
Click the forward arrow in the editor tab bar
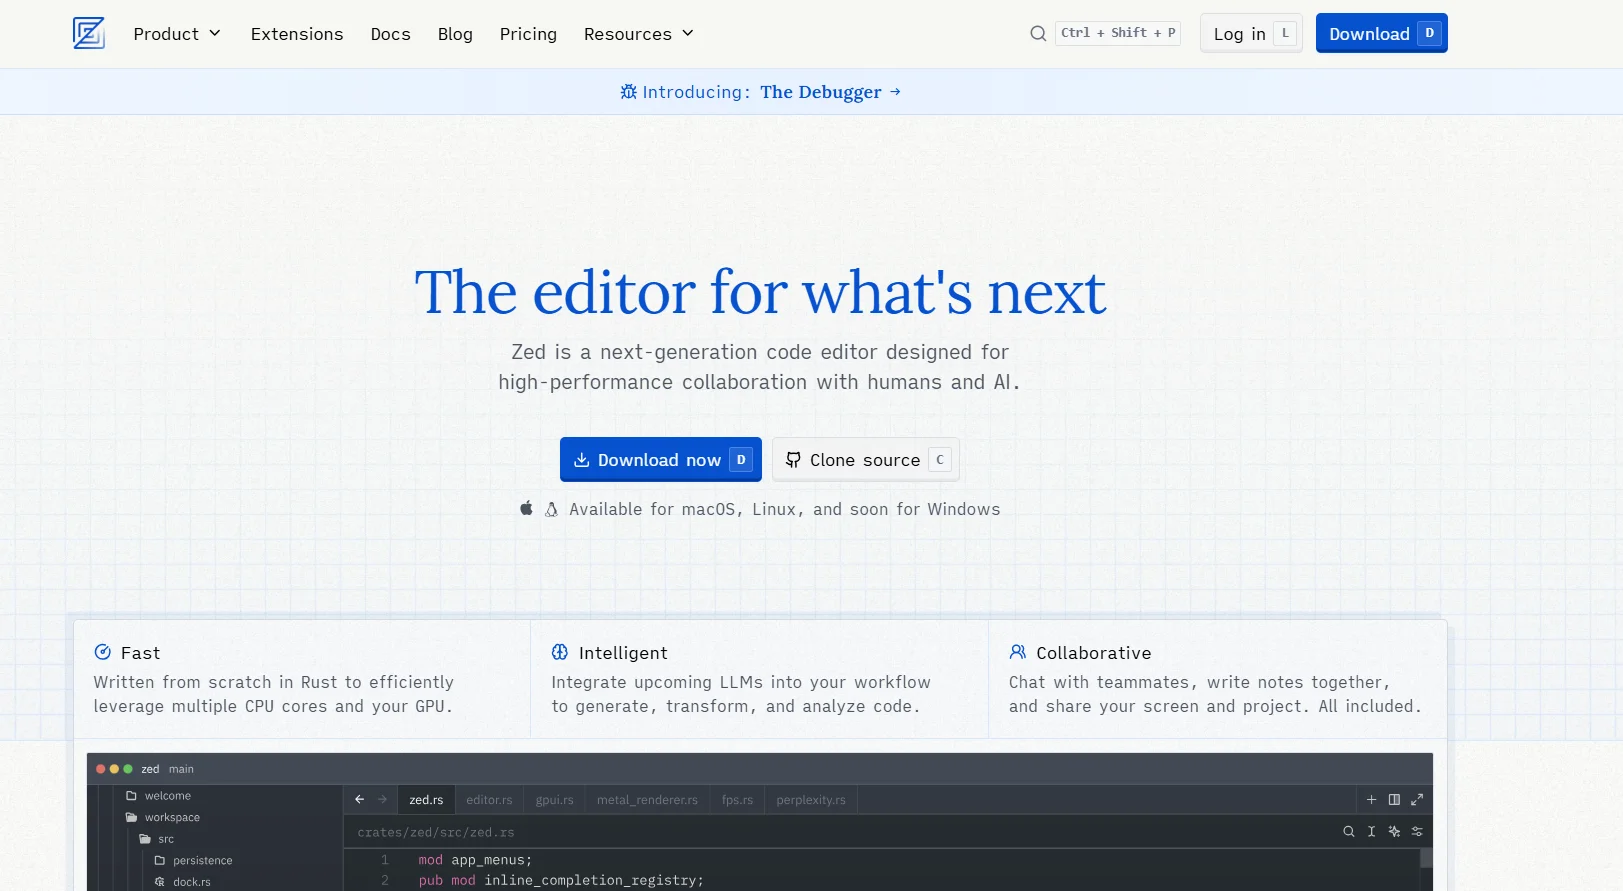[x=382, y=800]
